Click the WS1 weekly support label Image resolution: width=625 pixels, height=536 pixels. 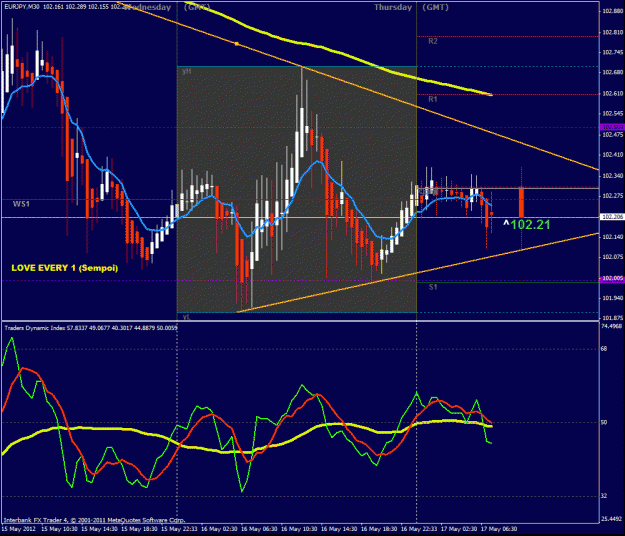21,204
